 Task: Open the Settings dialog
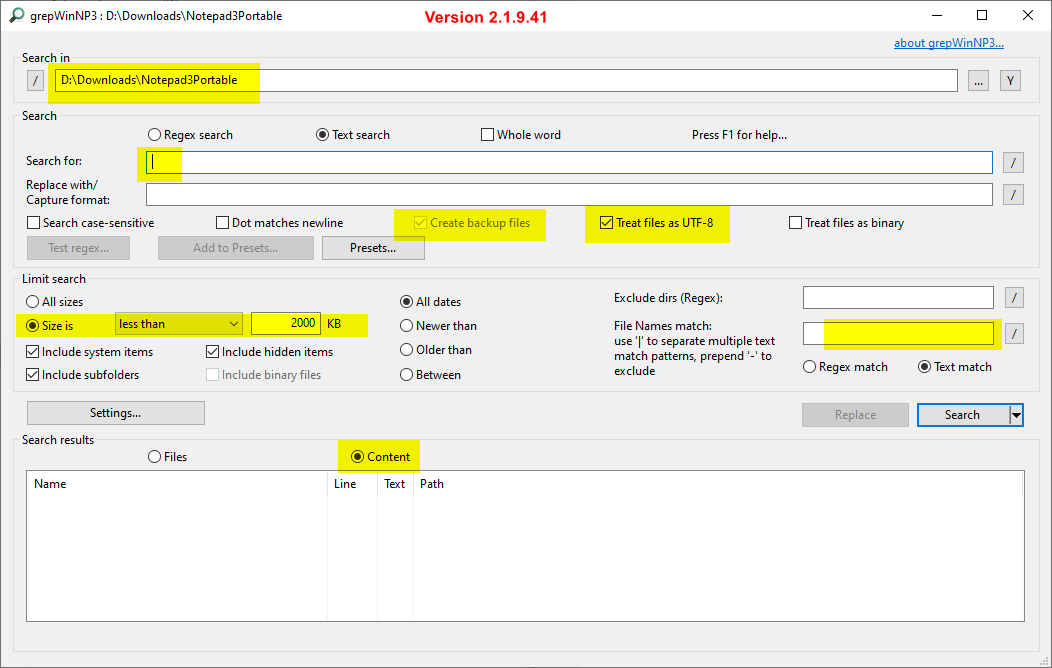[x=115, y=412]
